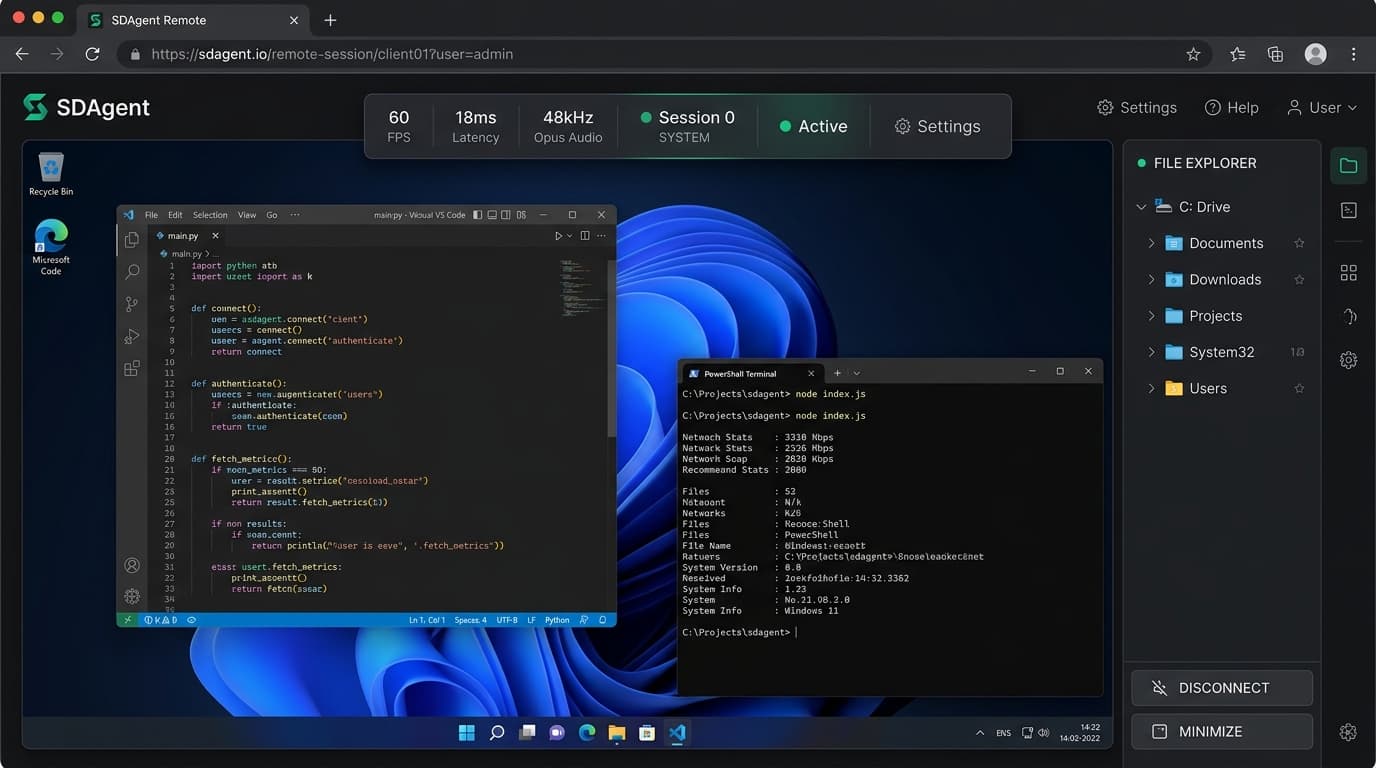Open the Extensions view in VS Code
The height and width of the screenshot is (768, 1376).
click(x=132, y=369)
